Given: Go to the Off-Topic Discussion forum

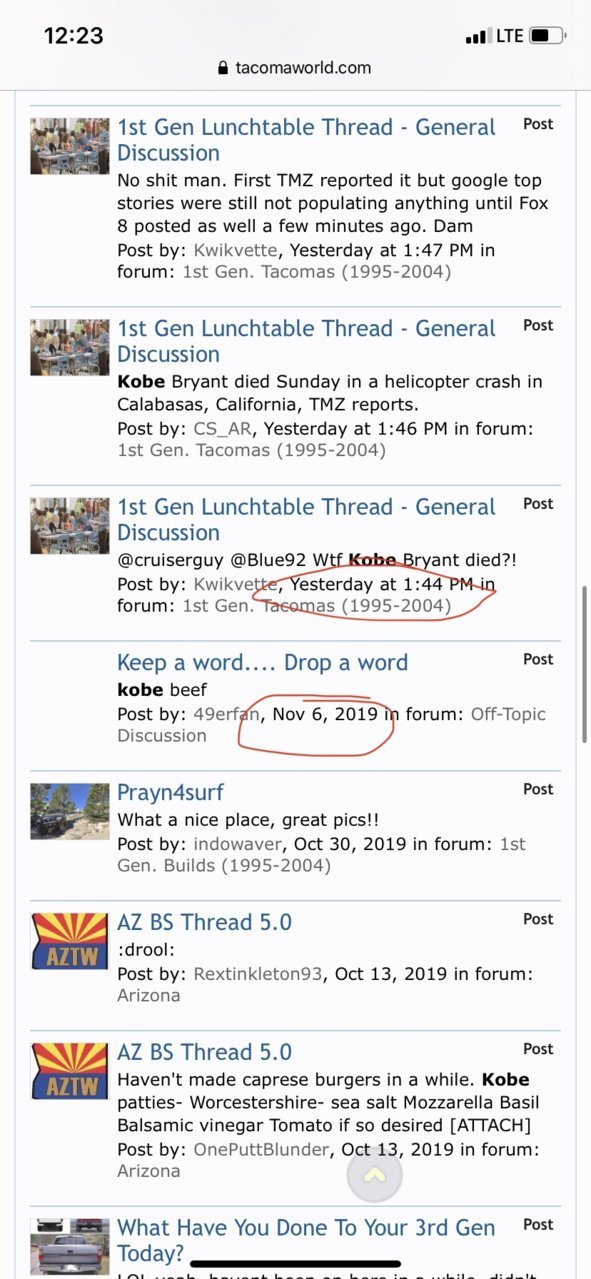Looking at the screenshot, I should tap(332, 725).
